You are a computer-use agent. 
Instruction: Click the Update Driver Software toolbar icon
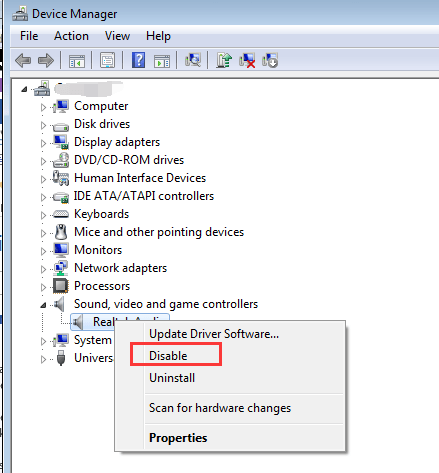click(x=224, y=60)
